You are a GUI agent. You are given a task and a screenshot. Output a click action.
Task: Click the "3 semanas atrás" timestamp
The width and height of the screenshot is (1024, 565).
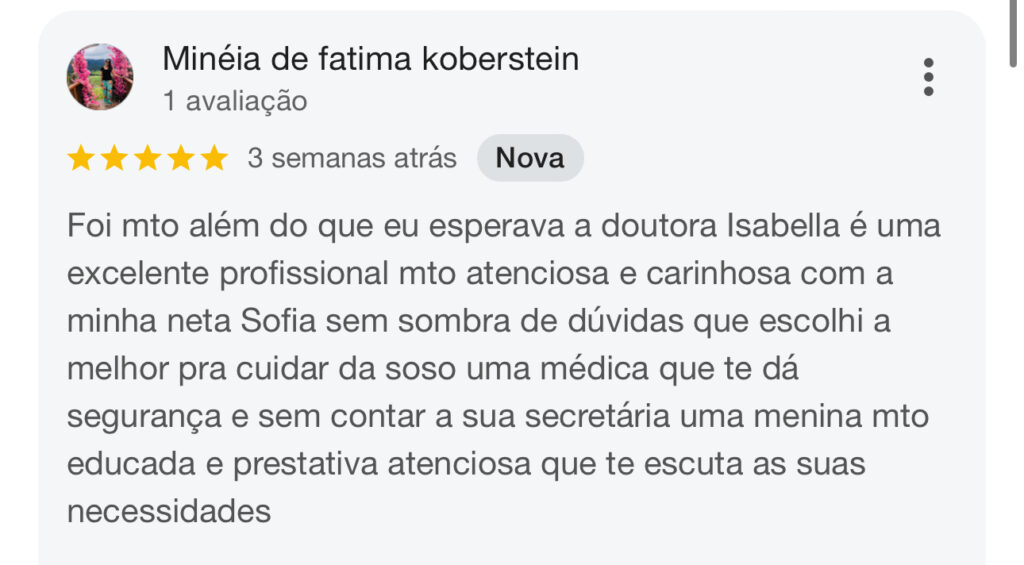pyautogui.click(x=352, y=158)
